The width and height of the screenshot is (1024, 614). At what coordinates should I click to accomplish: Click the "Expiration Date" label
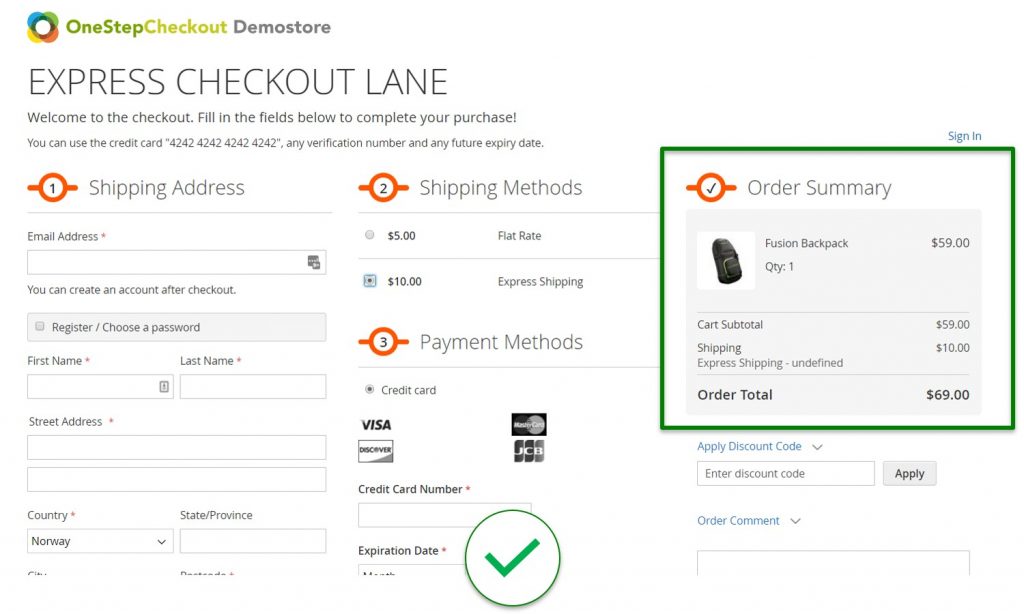398,551
